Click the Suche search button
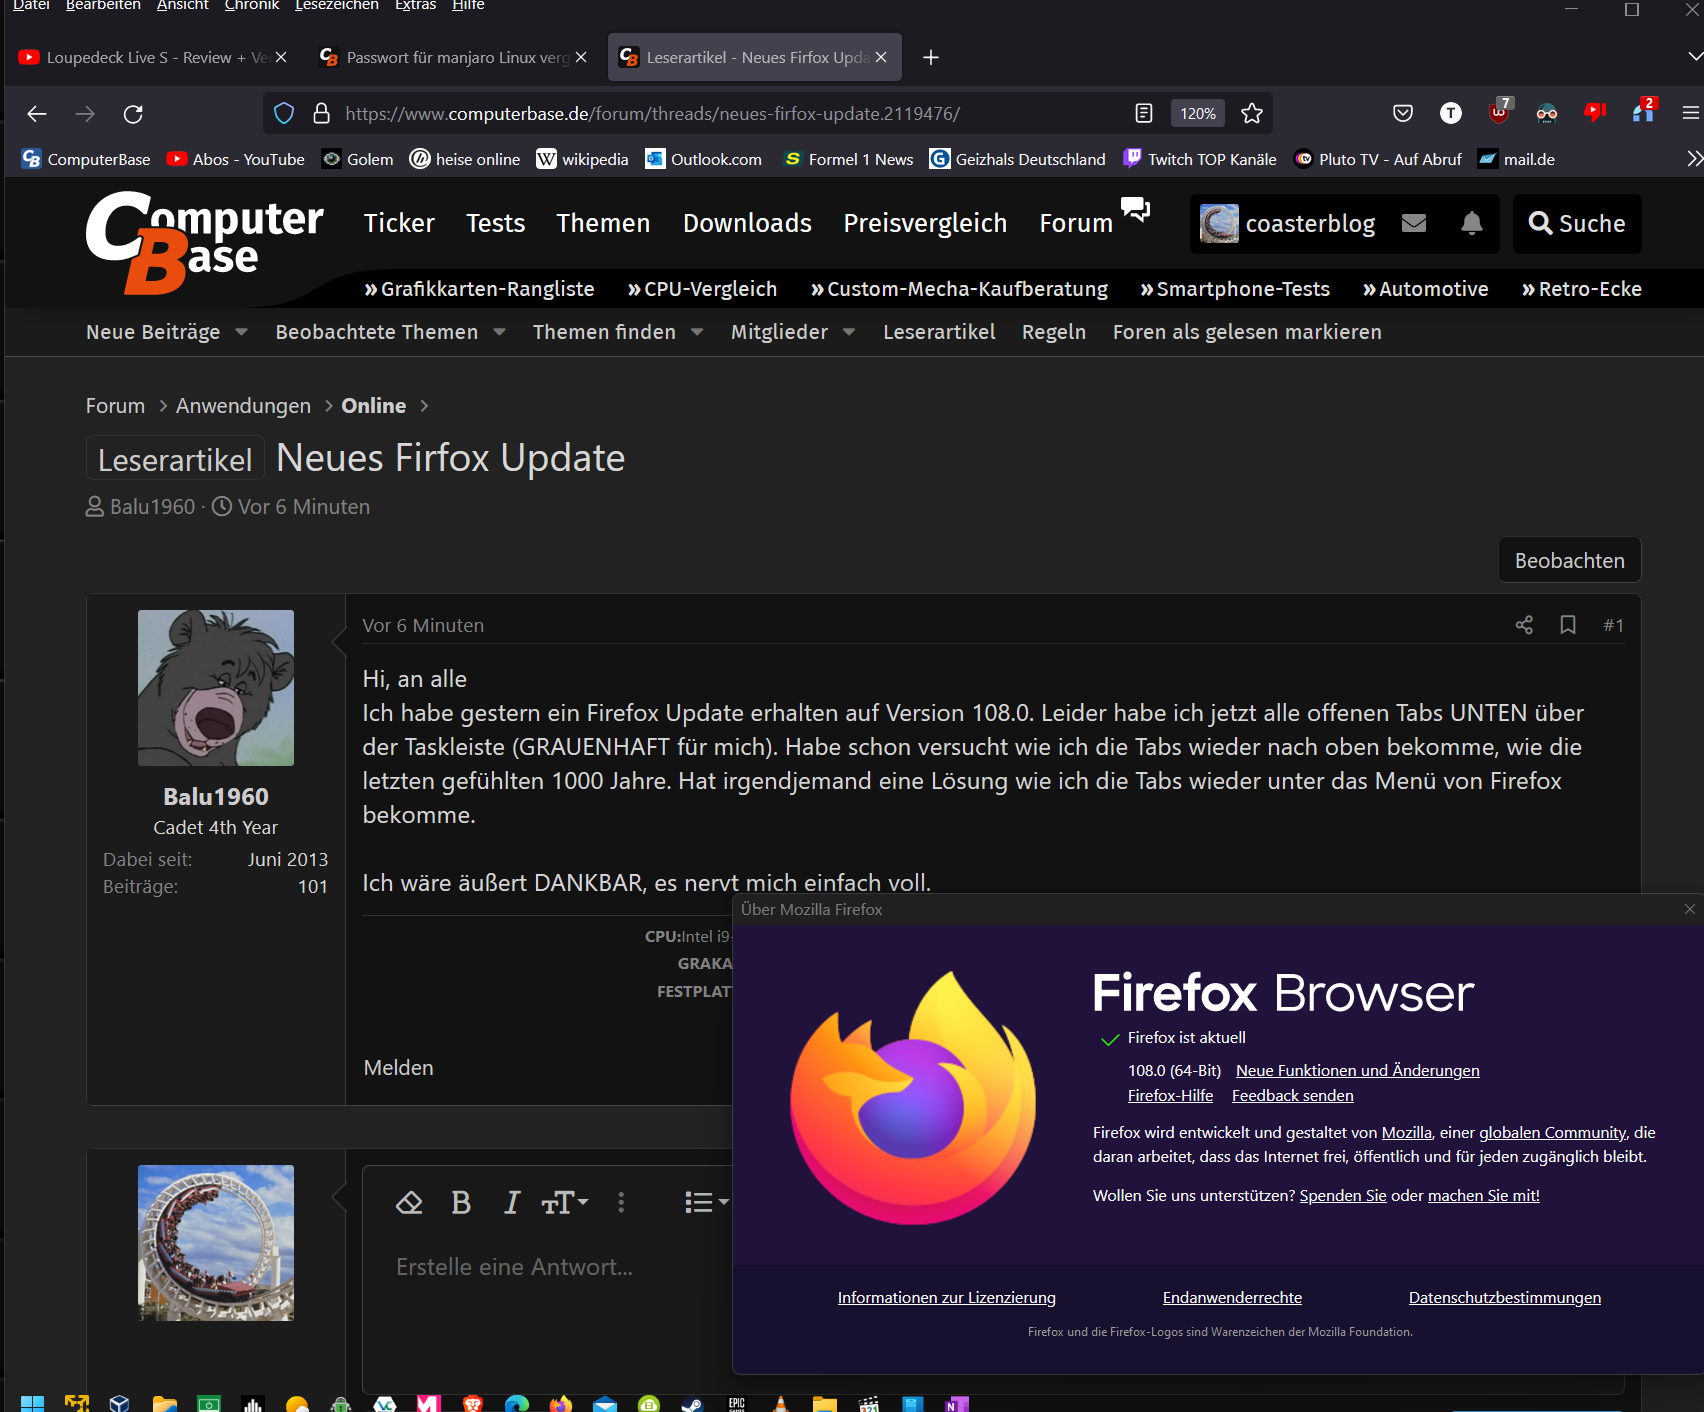Viewport: 1704px width, 1412px height. 1577,223
